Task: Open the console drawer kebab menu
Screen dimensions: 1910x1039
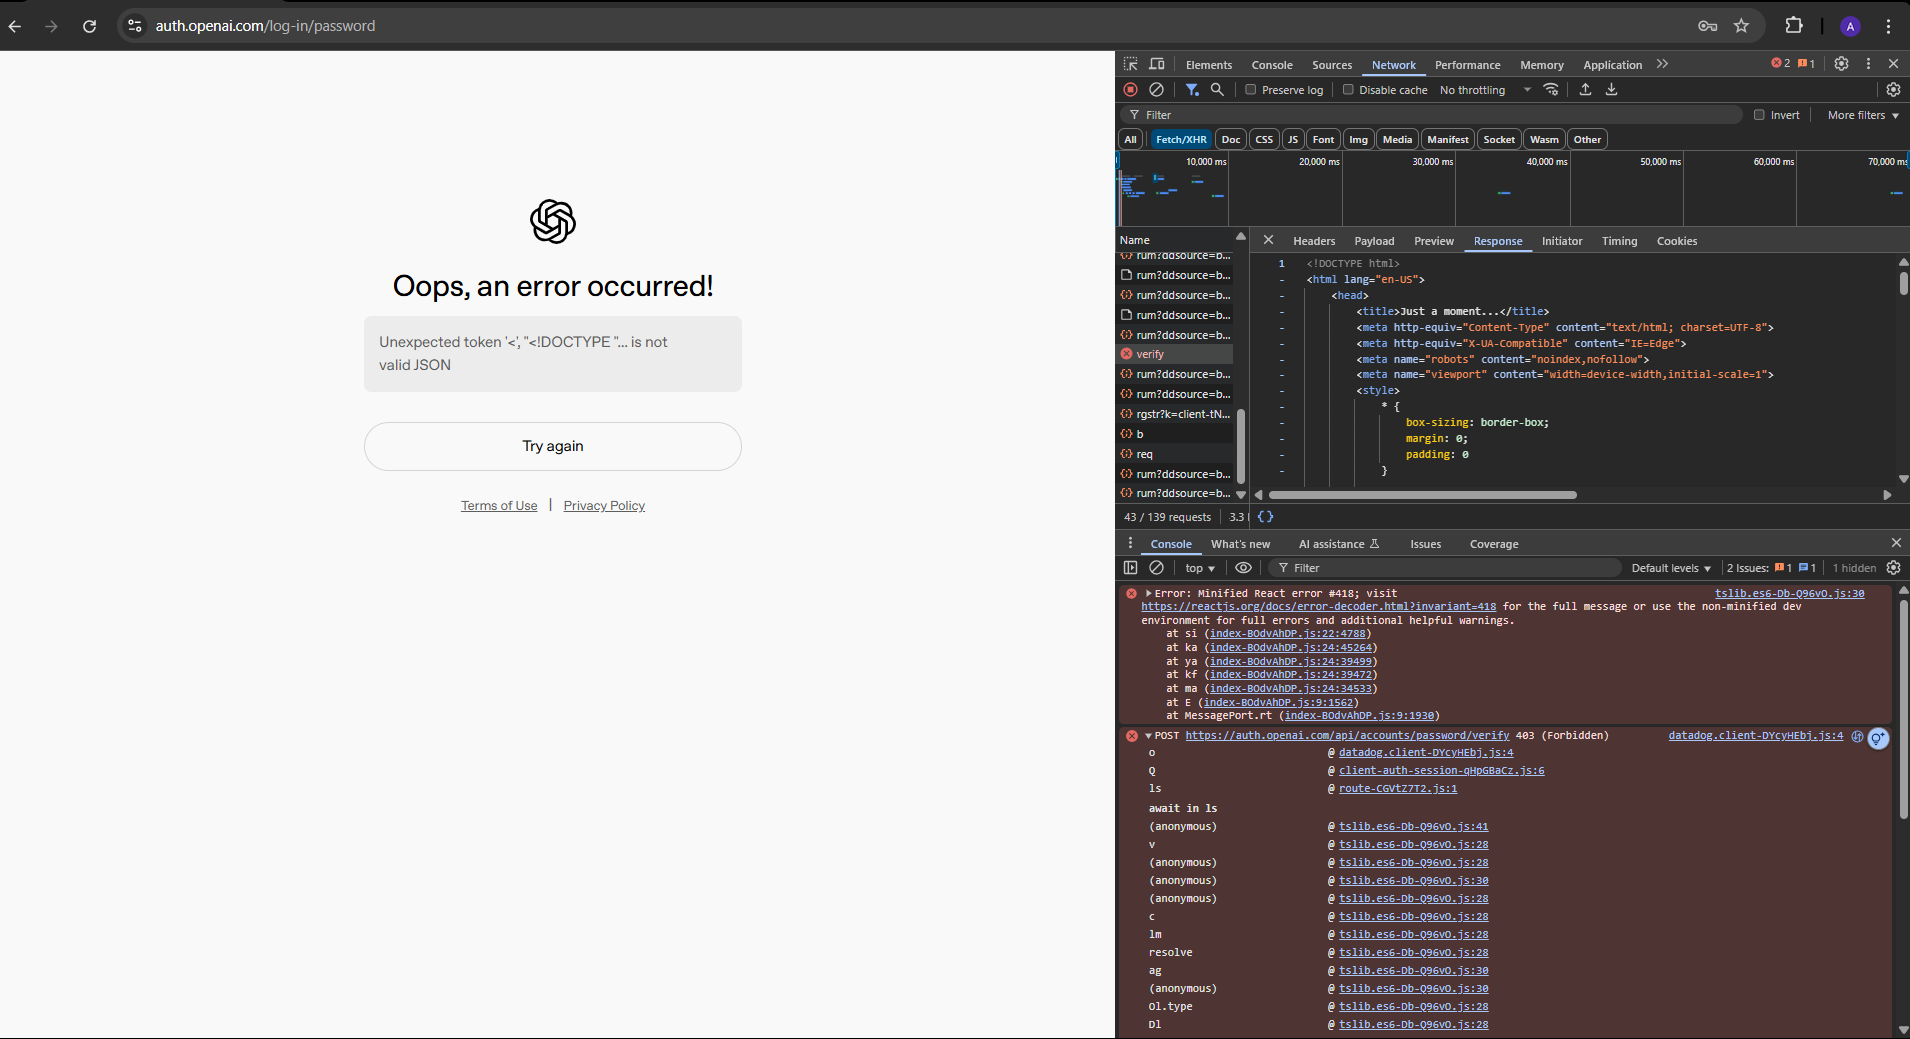Action: tap(1131, 543)
